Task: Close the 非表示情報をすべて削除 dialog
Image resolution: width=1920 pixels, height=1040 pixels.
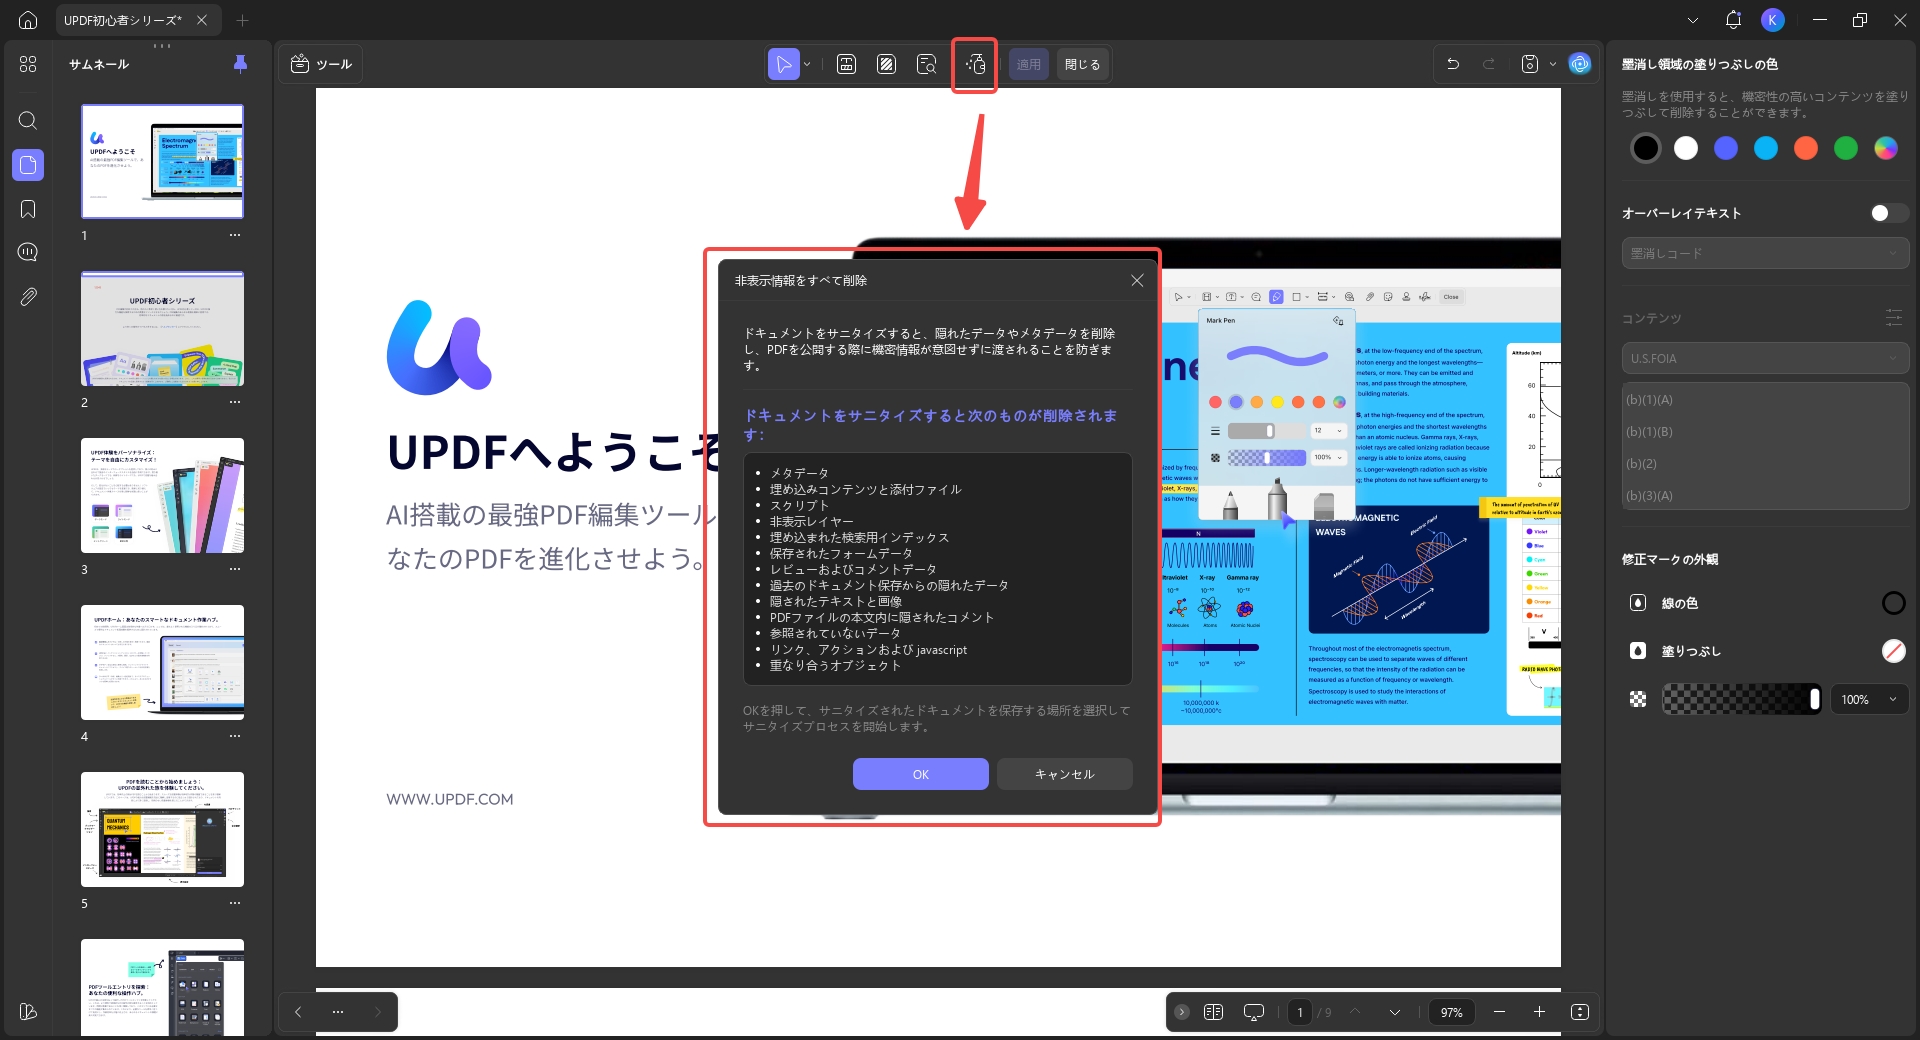Action: coord(1137,281)
